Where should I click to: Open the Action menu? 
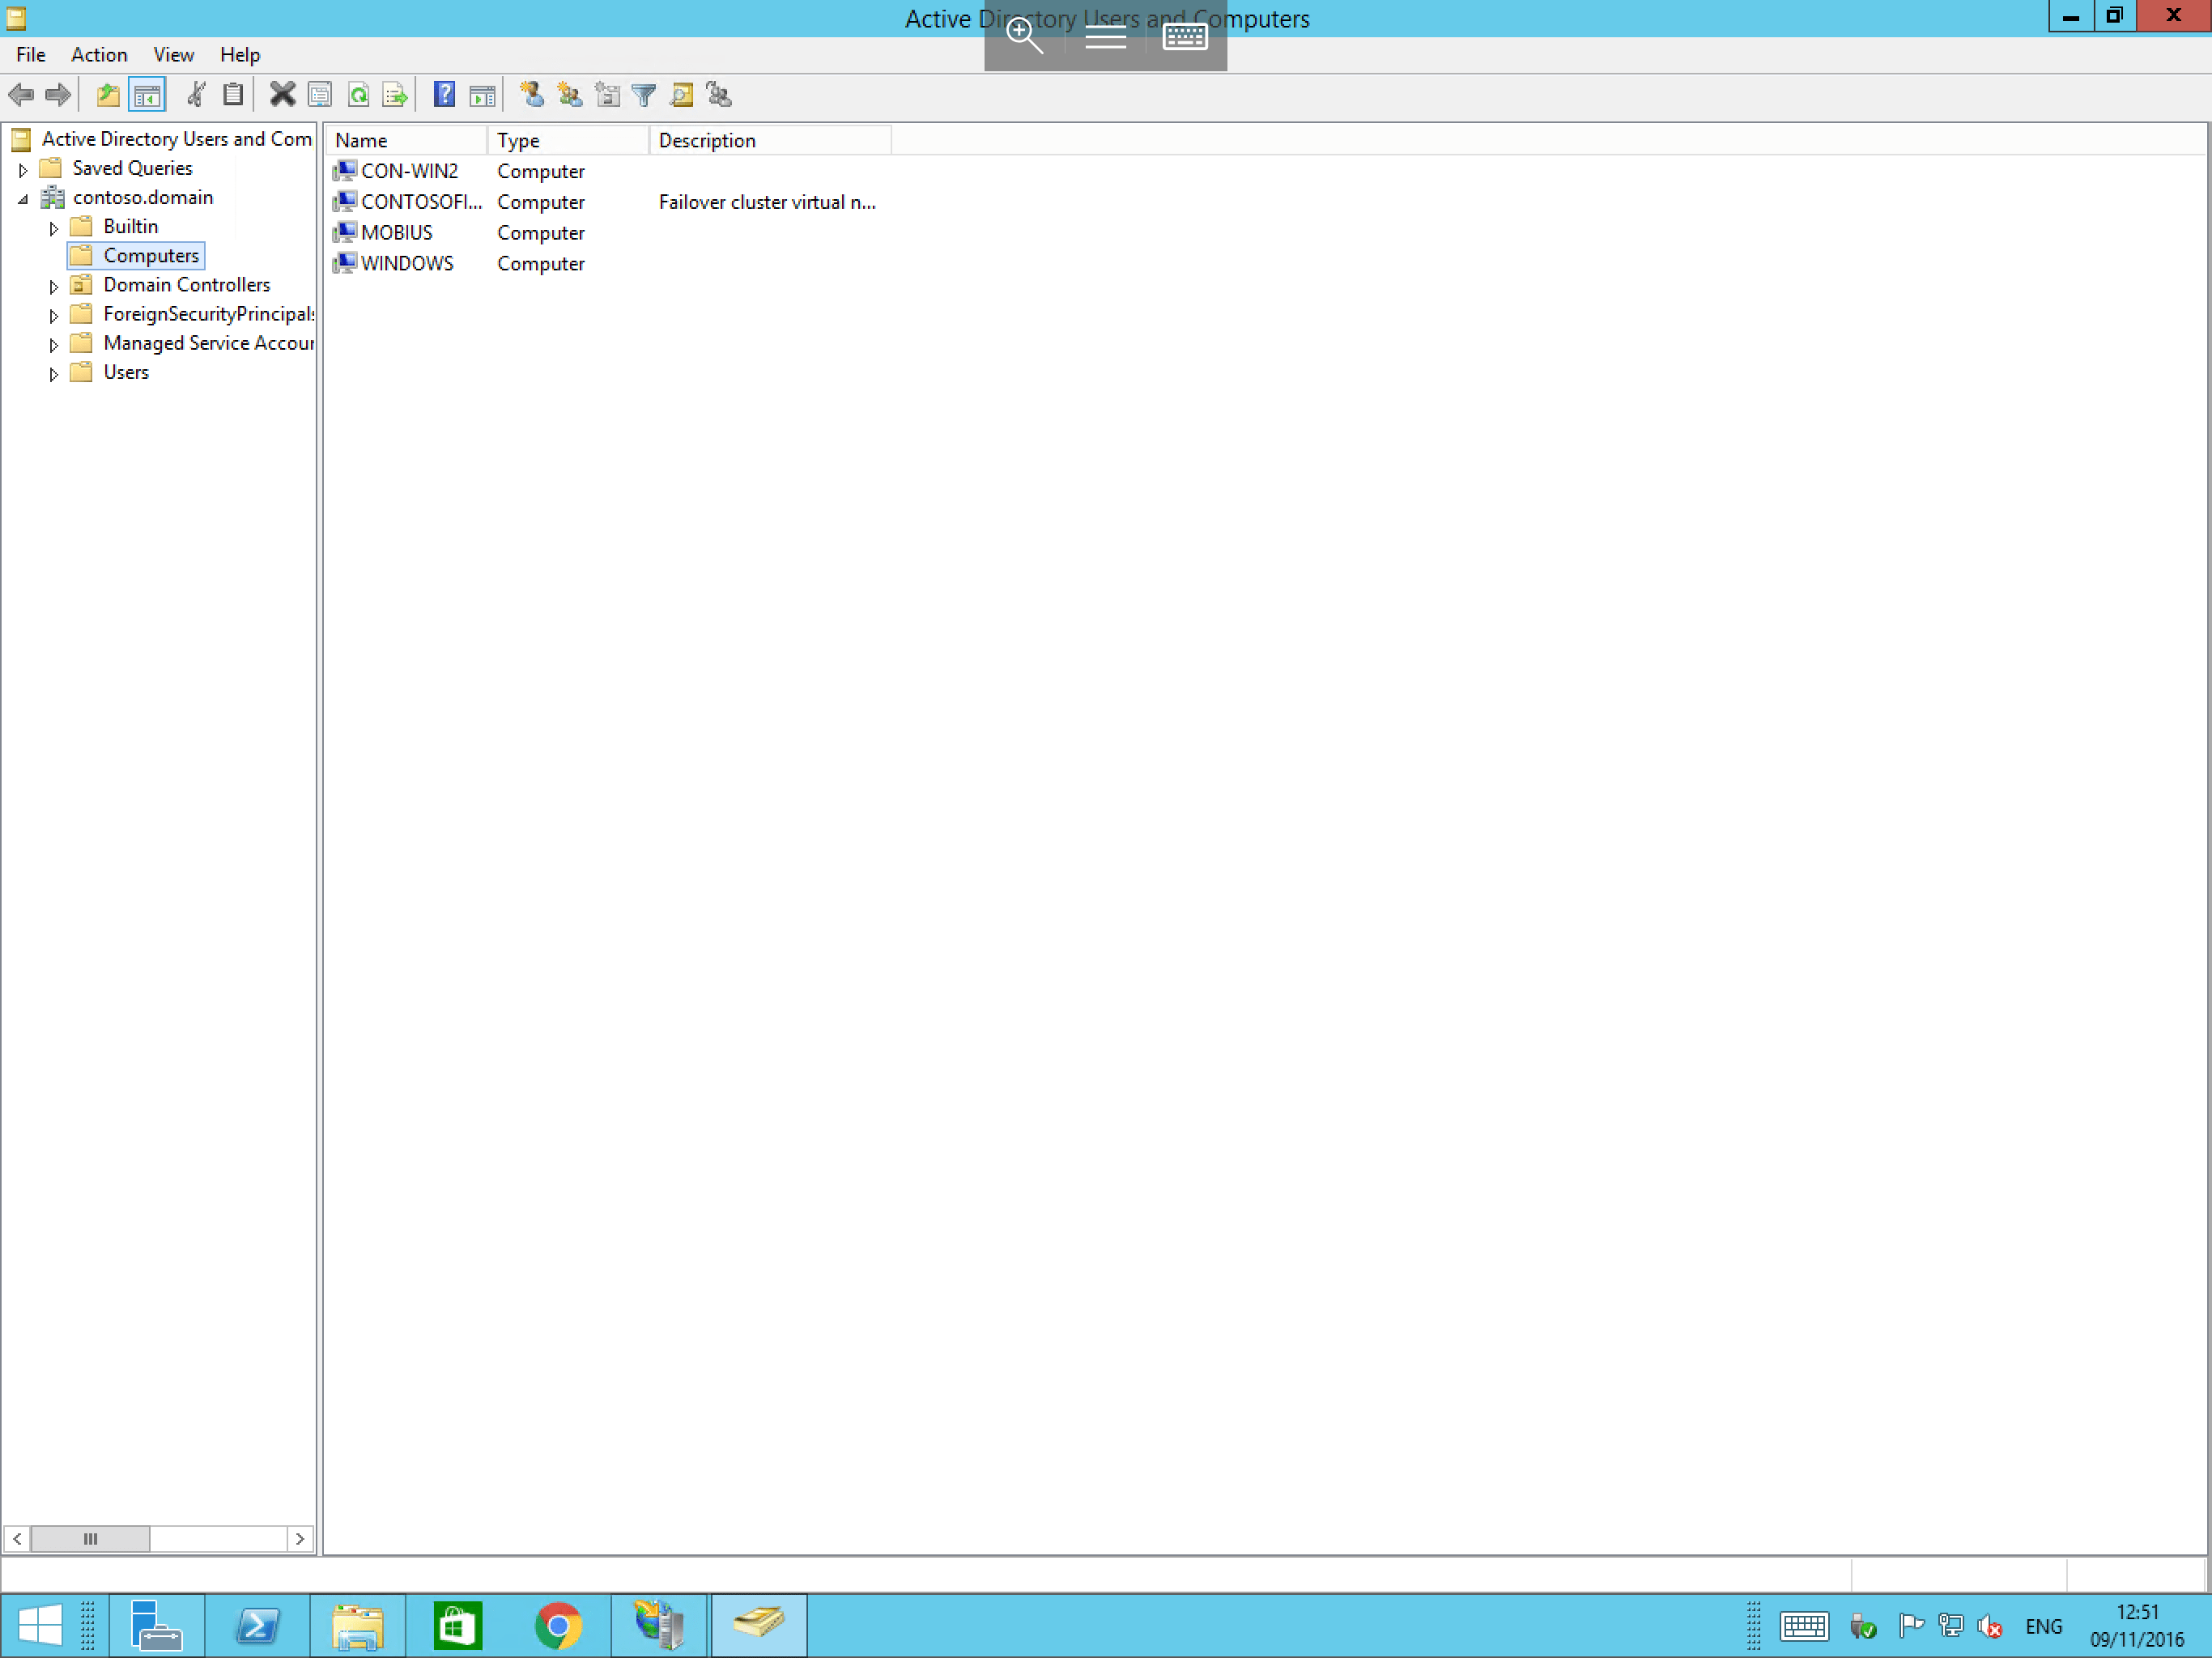(99, 55)
